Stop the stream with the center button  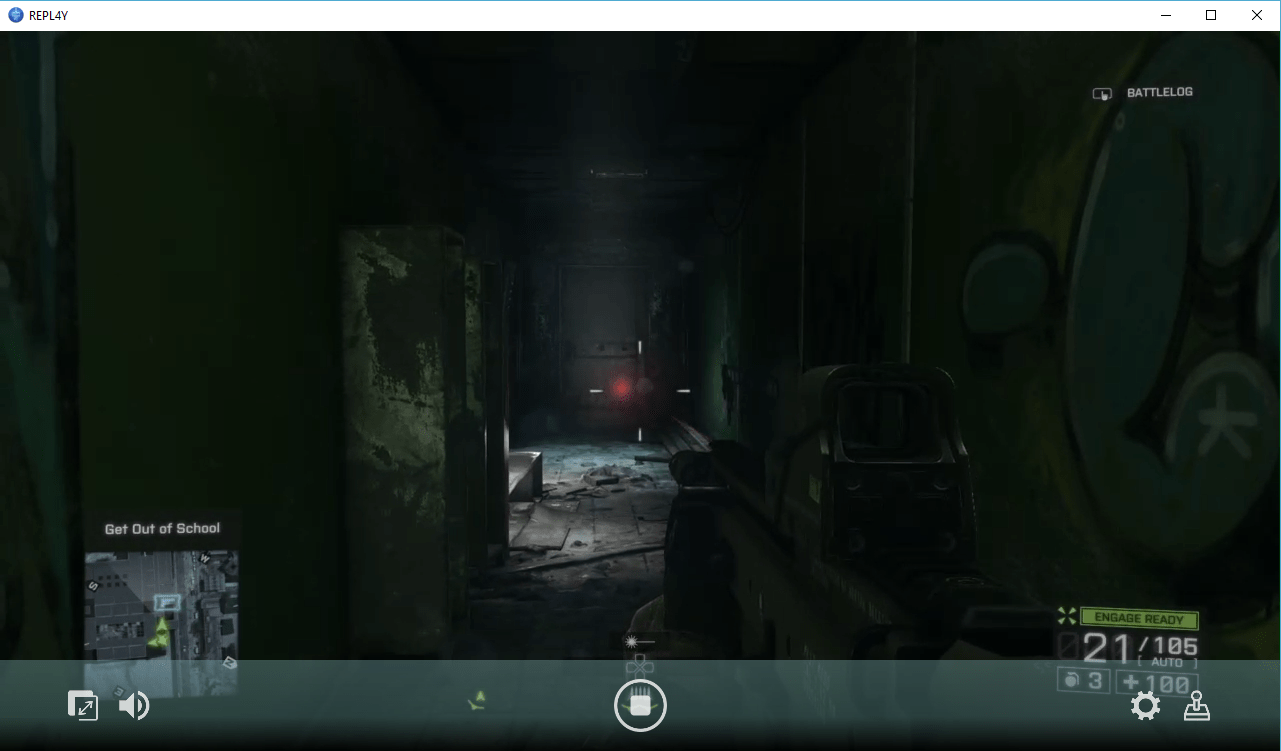(x=640, y=707)
